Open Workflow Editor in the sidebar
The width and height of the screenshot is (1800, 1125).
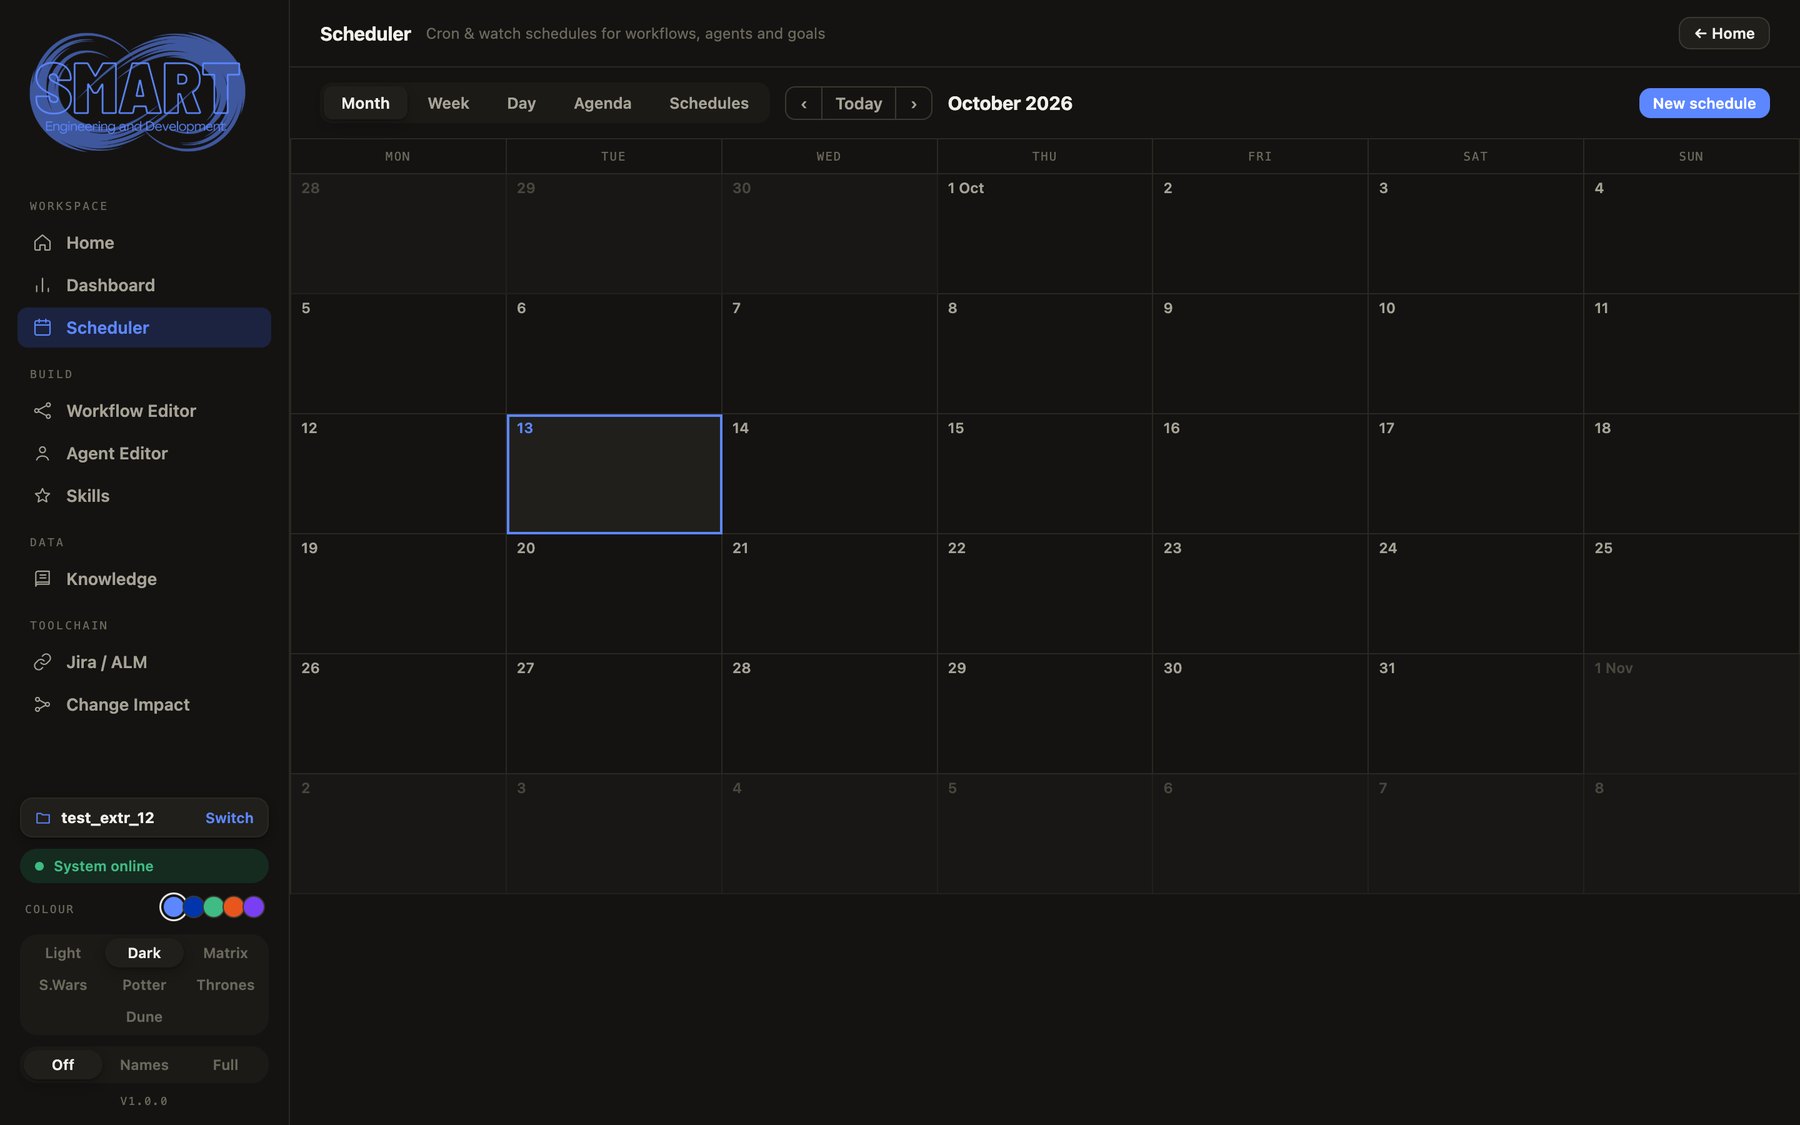click(144, 411)
